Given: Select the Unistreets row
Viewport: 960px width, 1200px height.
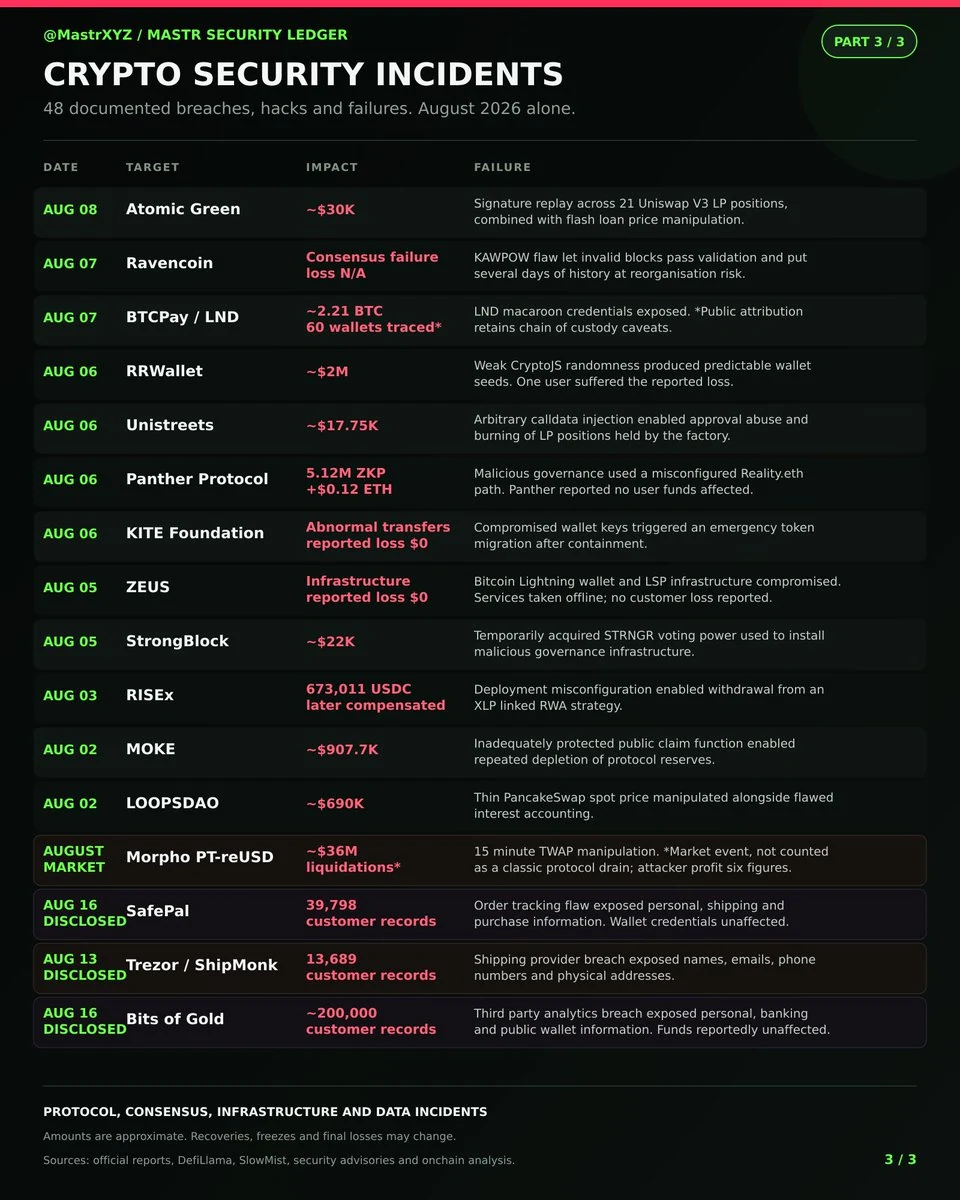Looking at the screenshot, I should [x=480, y=427].
